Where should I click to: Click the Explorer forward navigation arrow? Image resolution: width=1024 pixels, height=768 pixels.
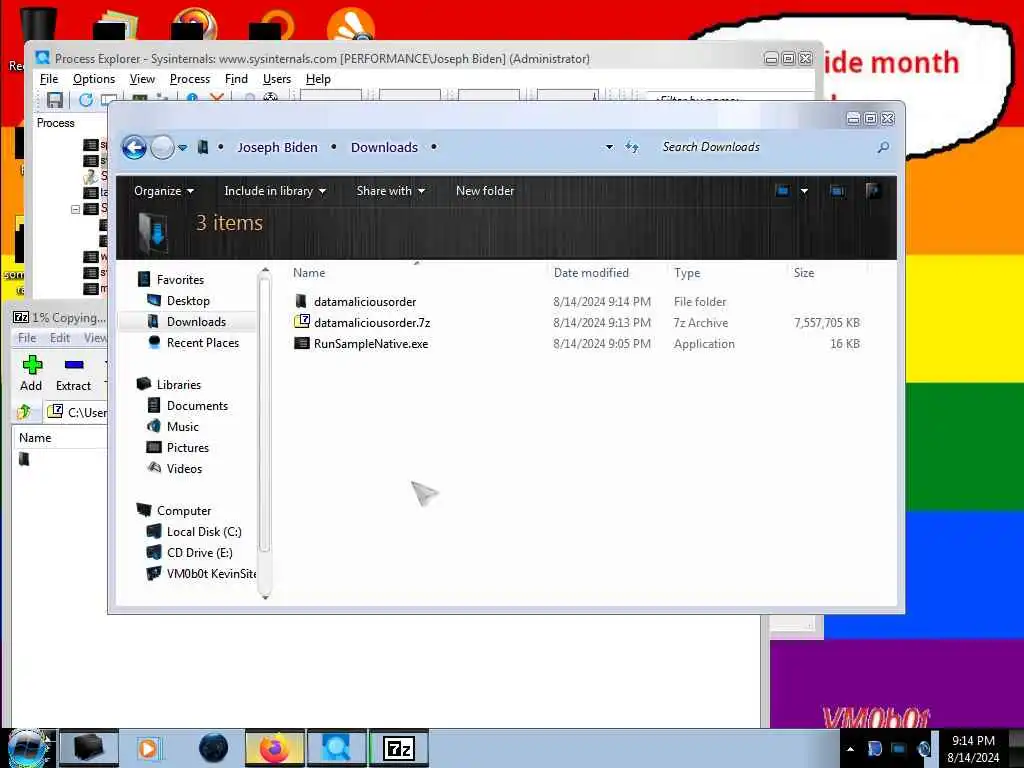(x=162, y=148)
